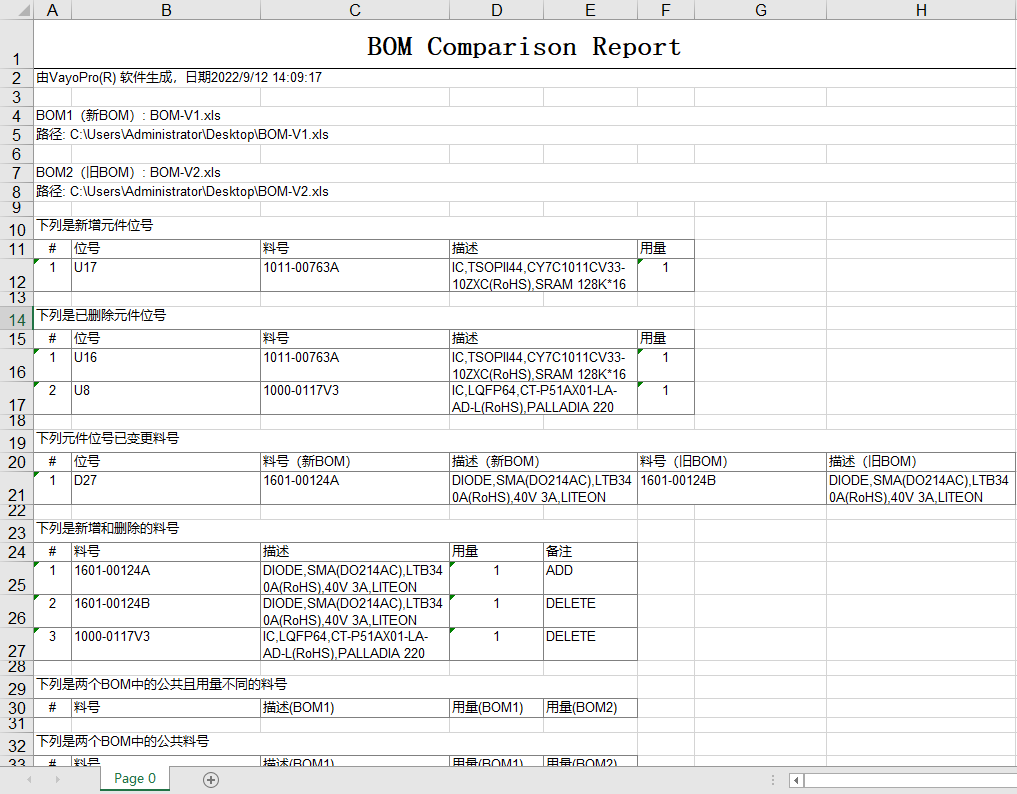Click the tab bar resize handle dots
This screenshot has height=794, width=1017.
(x=773, y=780)
